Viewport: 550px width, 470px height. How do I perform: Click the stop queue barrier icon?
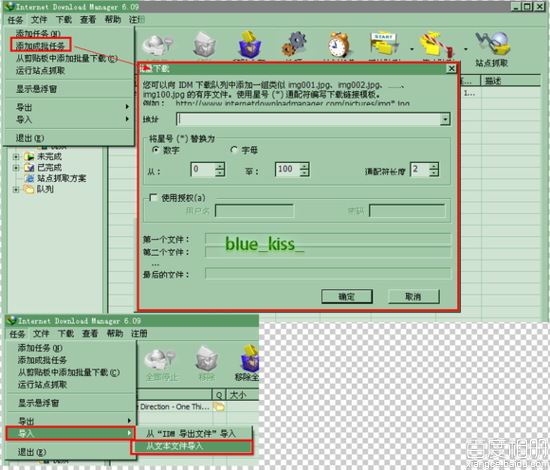coord(437,45)
